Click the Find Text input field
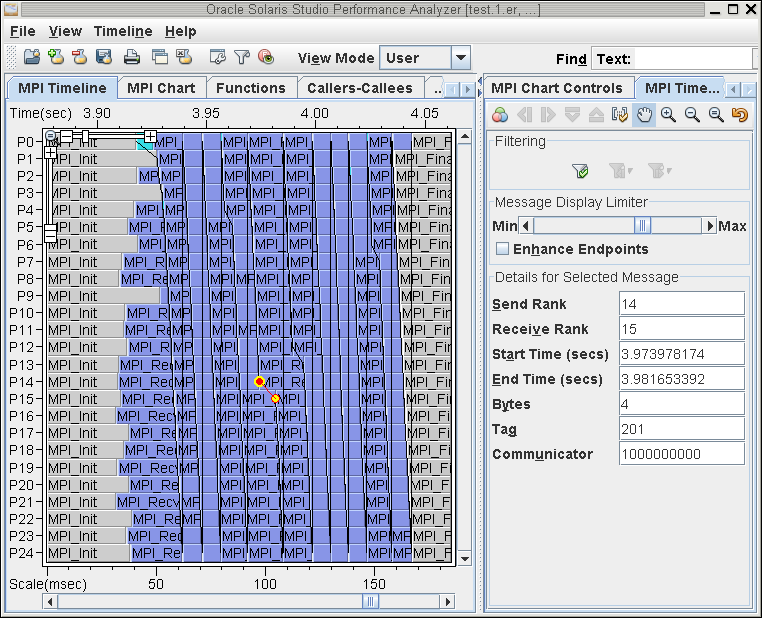 [x=695, y=59]
